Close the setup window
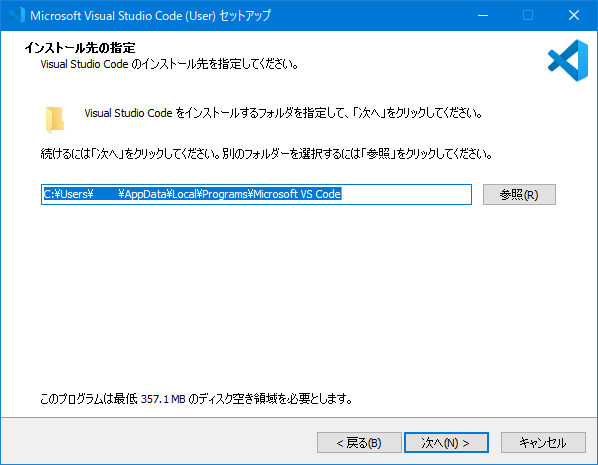 (x=574, y=15)
